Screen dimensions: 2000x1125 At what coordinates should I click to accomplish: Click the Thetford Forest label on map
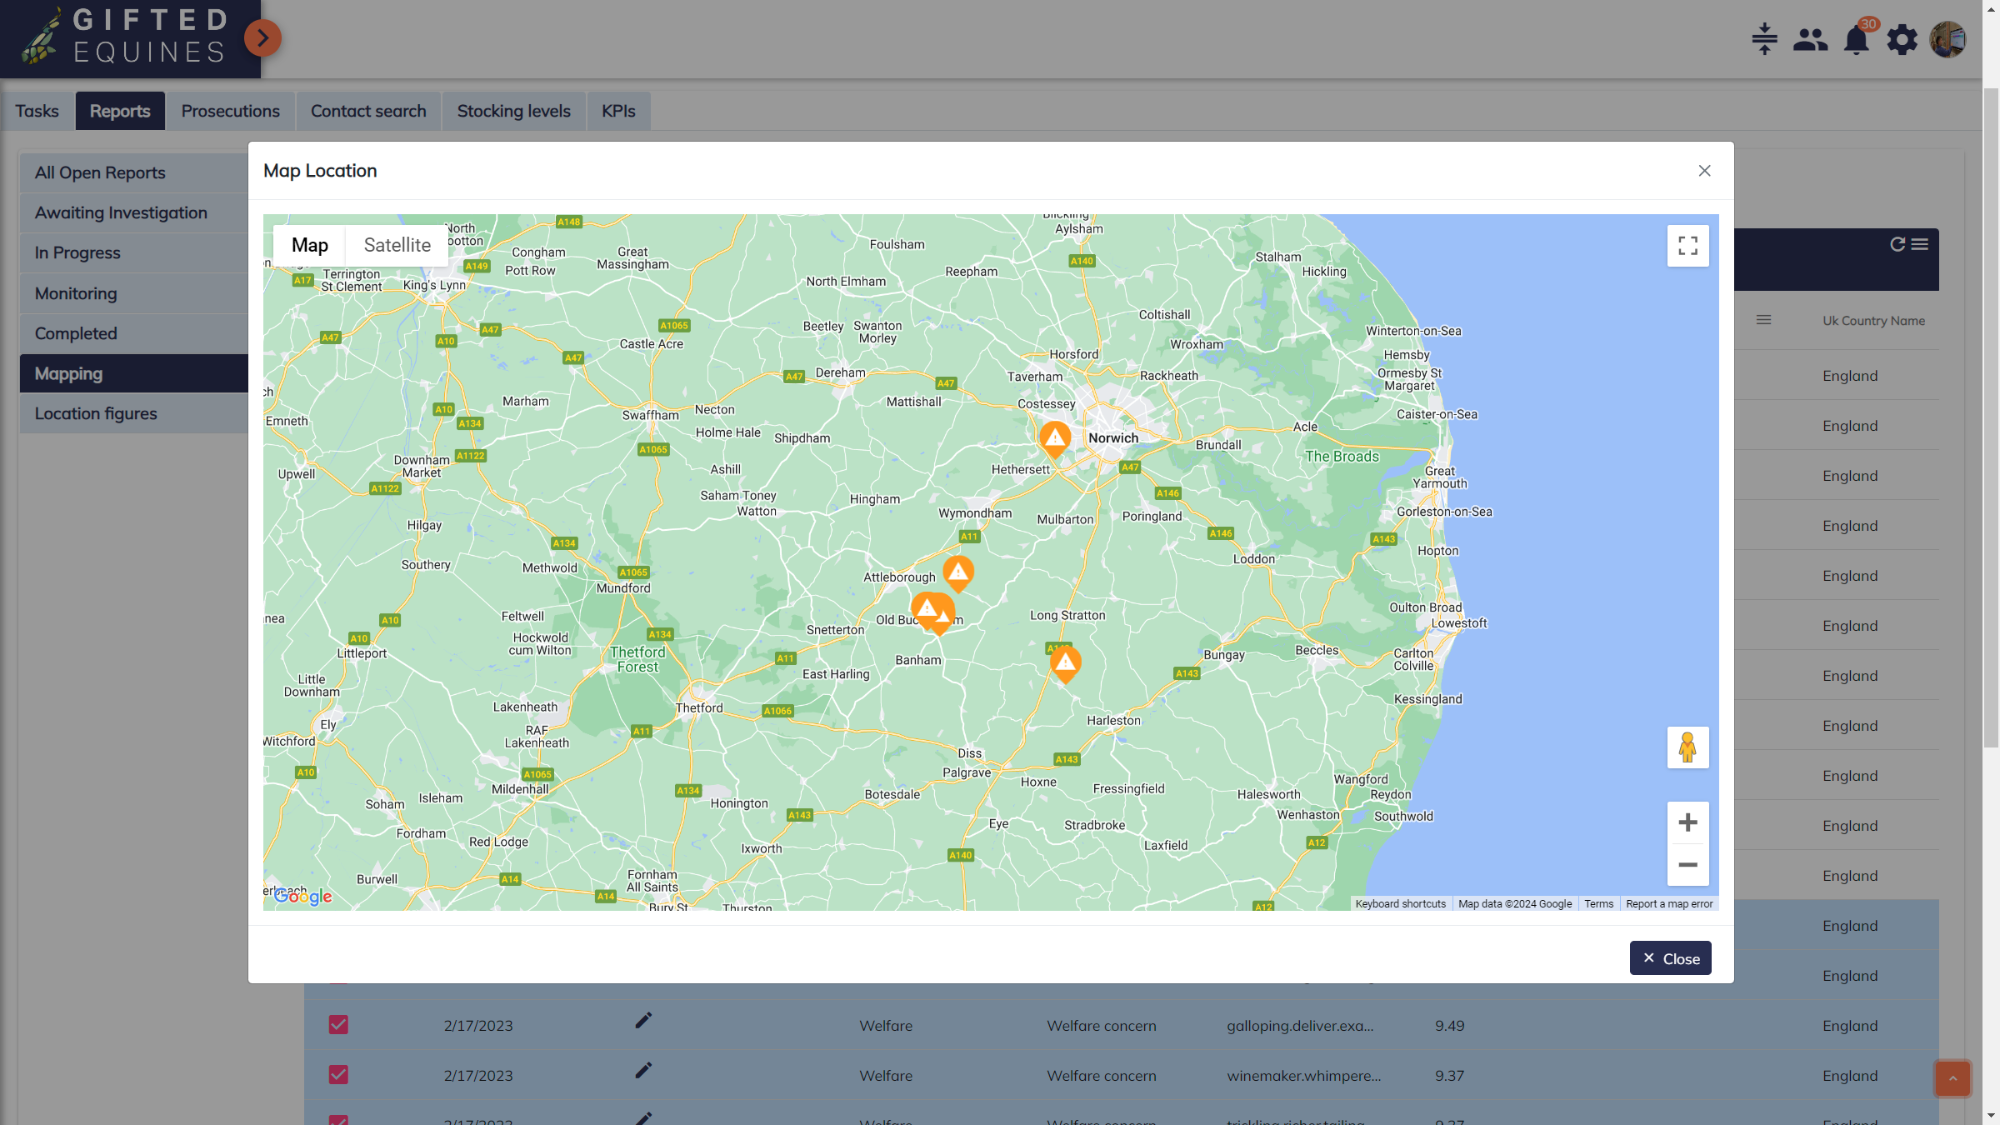click(x=638, y=660)
